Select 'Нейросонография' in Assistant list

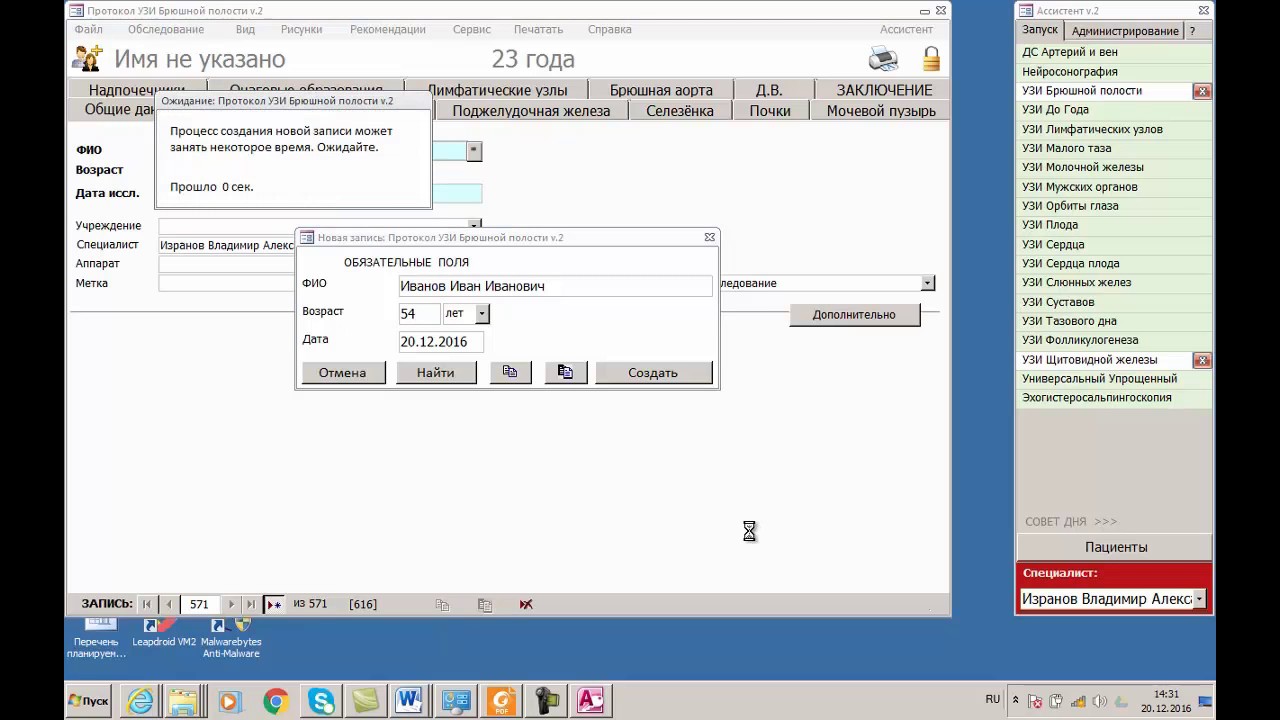(1115, 72)
